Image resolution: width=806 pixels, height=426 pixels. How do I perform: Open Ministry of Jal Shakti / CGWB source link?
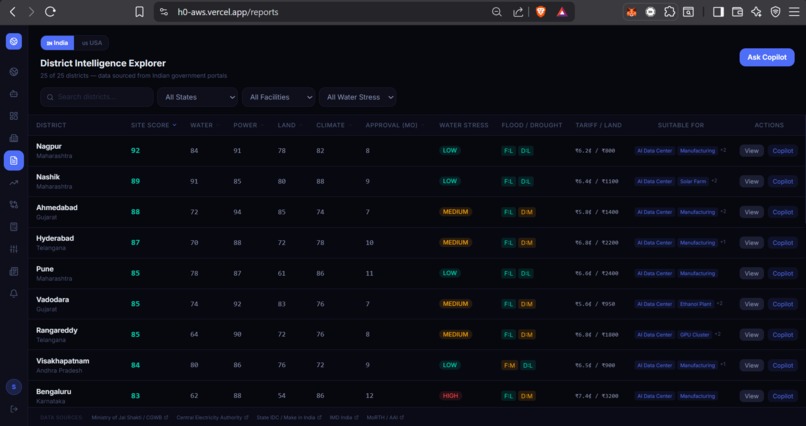(131, 418)
